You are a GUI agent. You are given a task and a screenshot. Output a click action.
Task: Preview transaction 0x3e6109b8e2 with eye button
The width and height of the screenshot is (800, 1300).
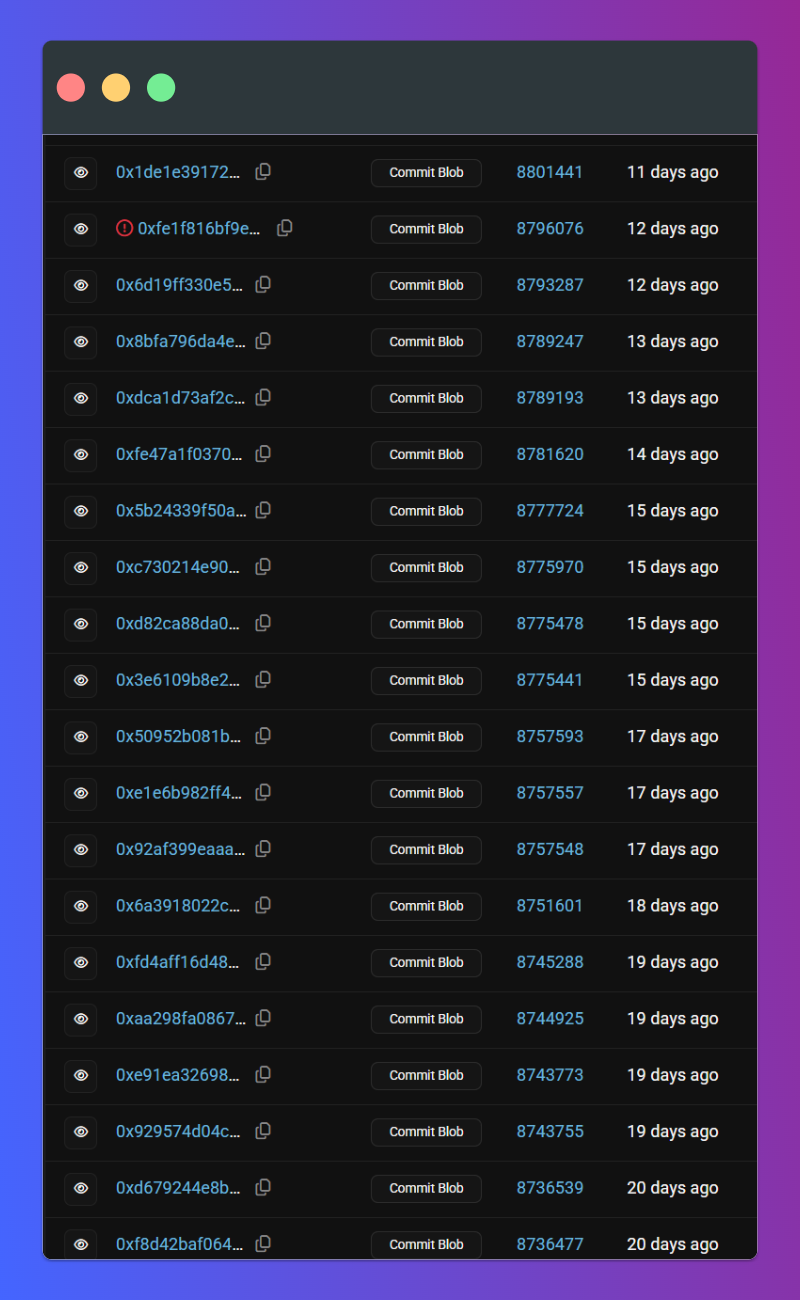81,680
